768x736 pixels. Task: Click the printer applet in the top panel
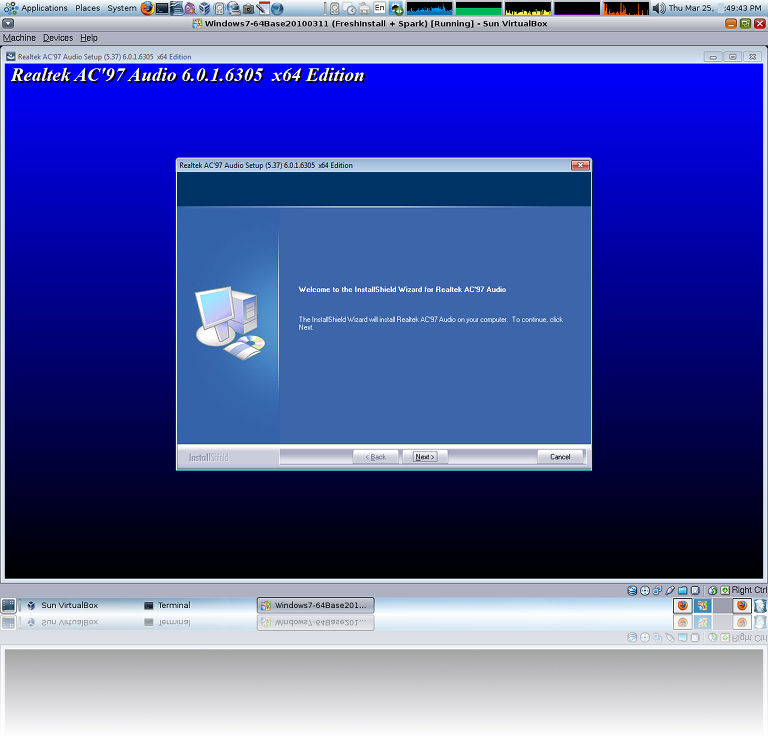364,8
